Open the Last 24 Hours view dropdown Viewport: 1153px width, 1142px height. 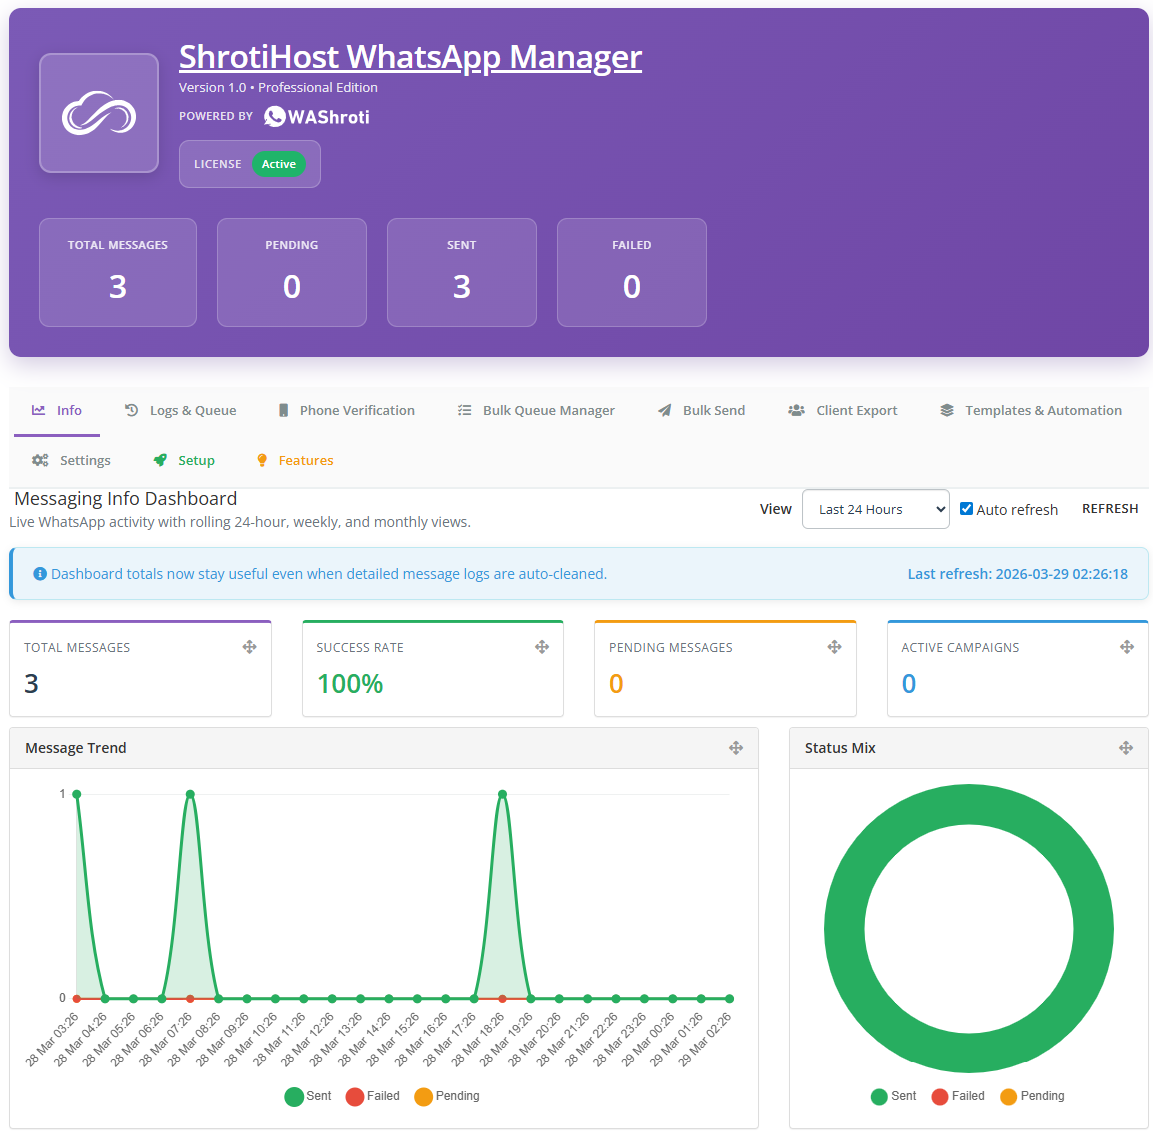[x=875, y=509]
